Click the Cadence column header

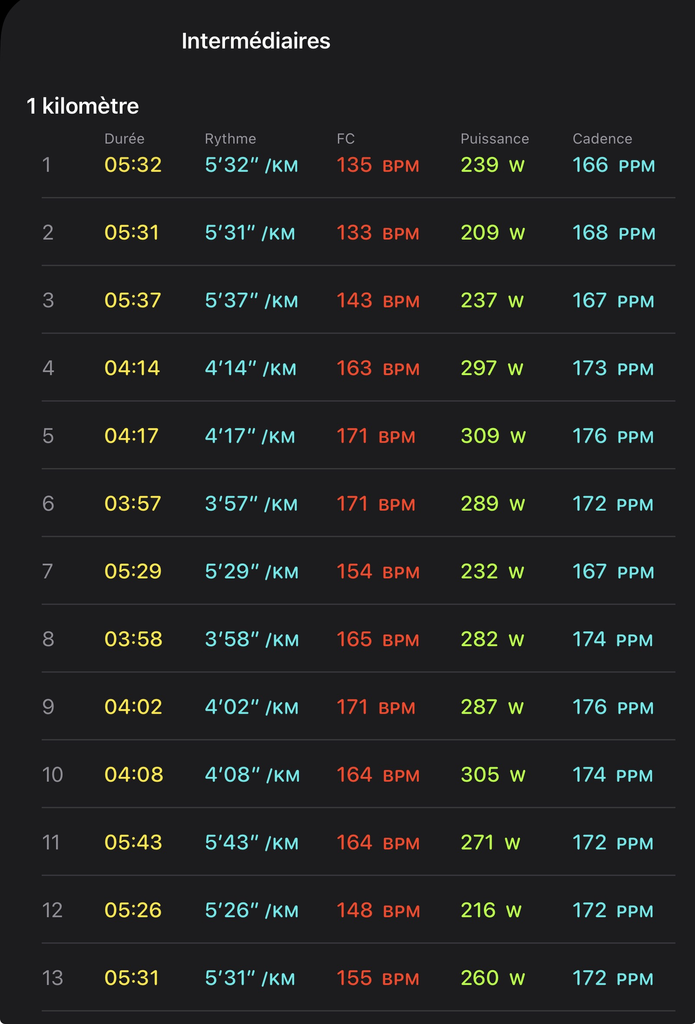click(602, 138)
